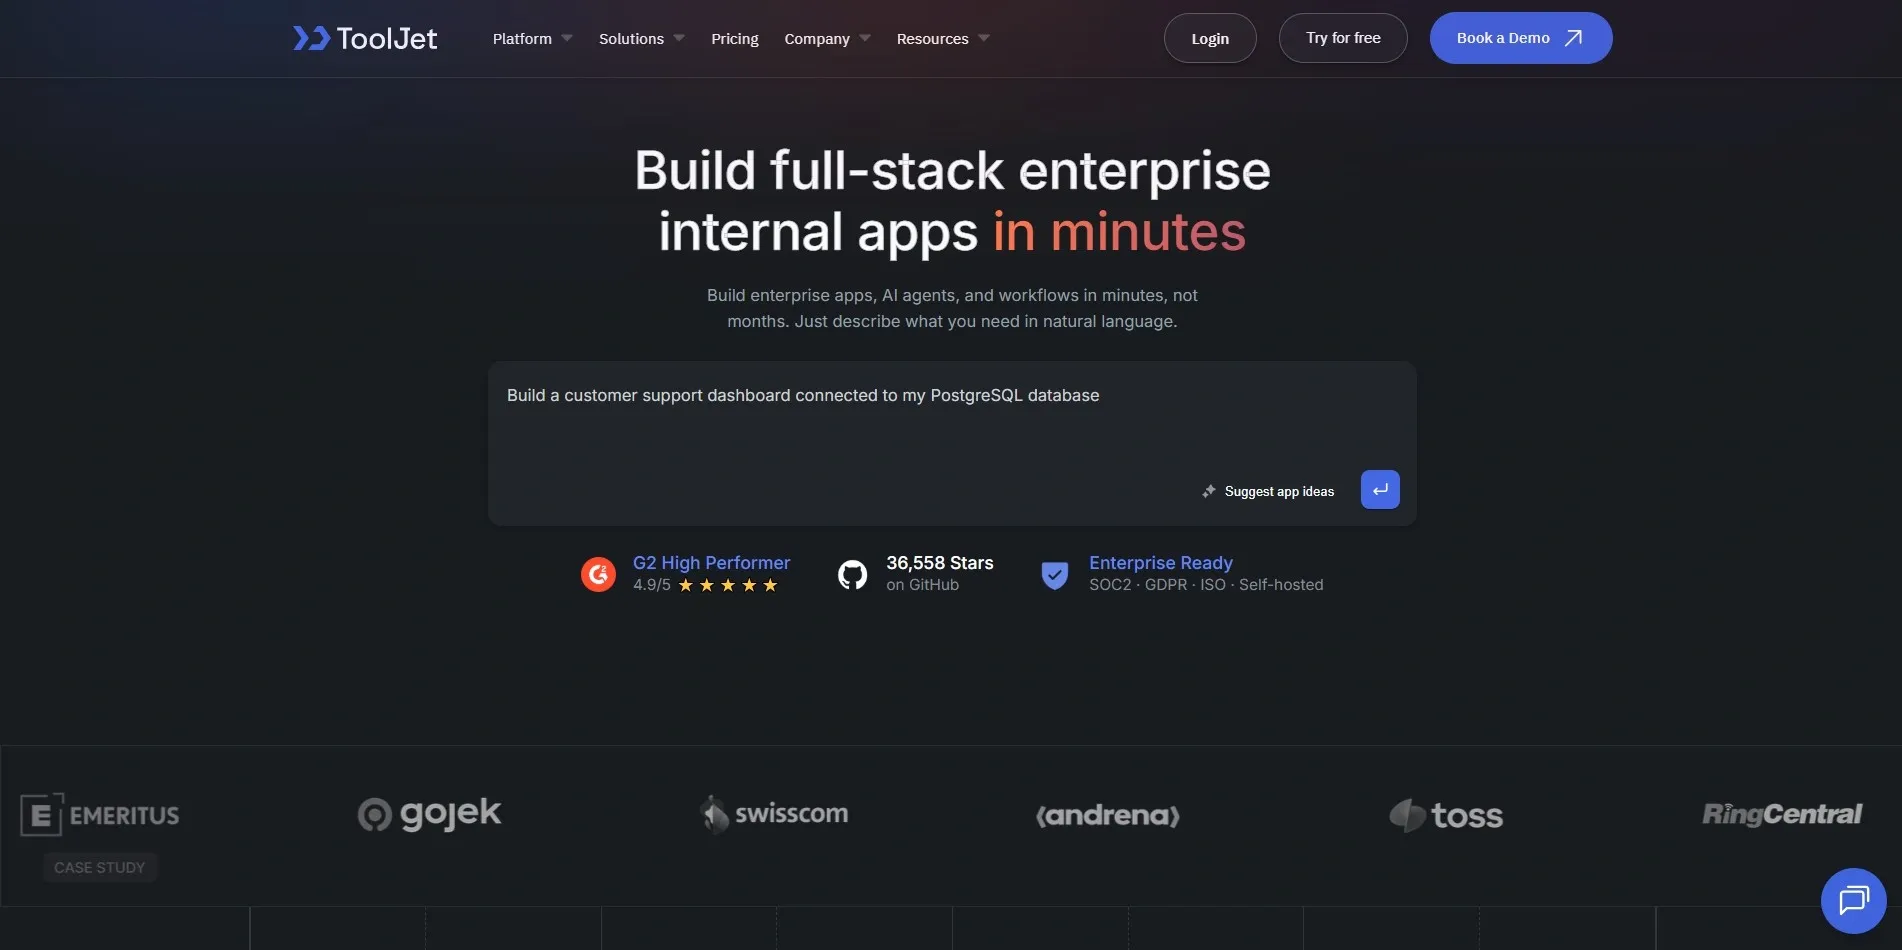Image resolution: width=1902 pixels, height=950 pixels.
Task: Submit prompt with the enter arrow button
Action: 1380,490
